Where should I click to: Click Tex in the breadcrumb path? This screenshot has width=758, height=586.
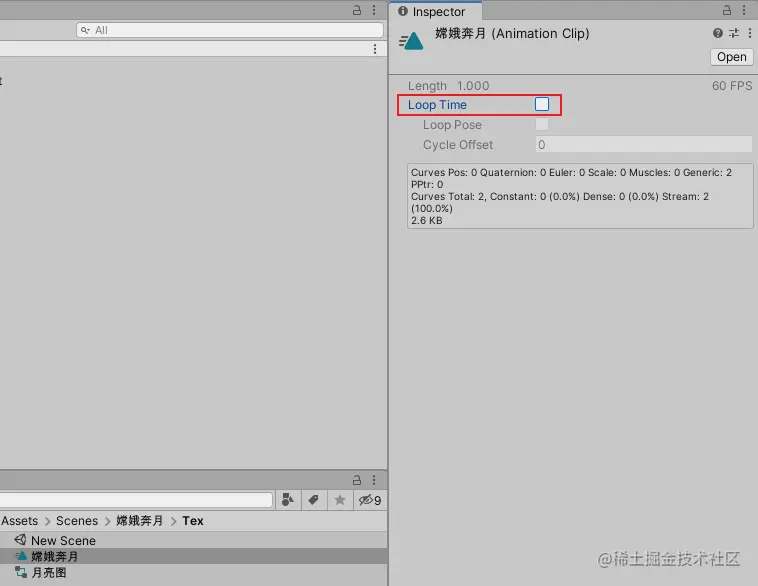pyautogui.click(x=193, y=521)
